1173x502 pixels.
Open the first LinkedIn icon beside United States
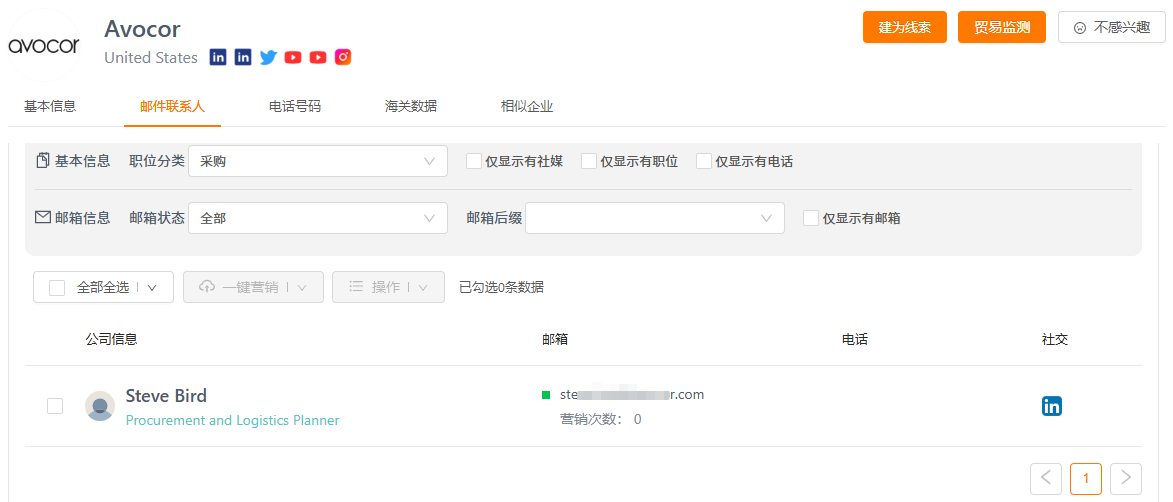(x=218, y=57)
